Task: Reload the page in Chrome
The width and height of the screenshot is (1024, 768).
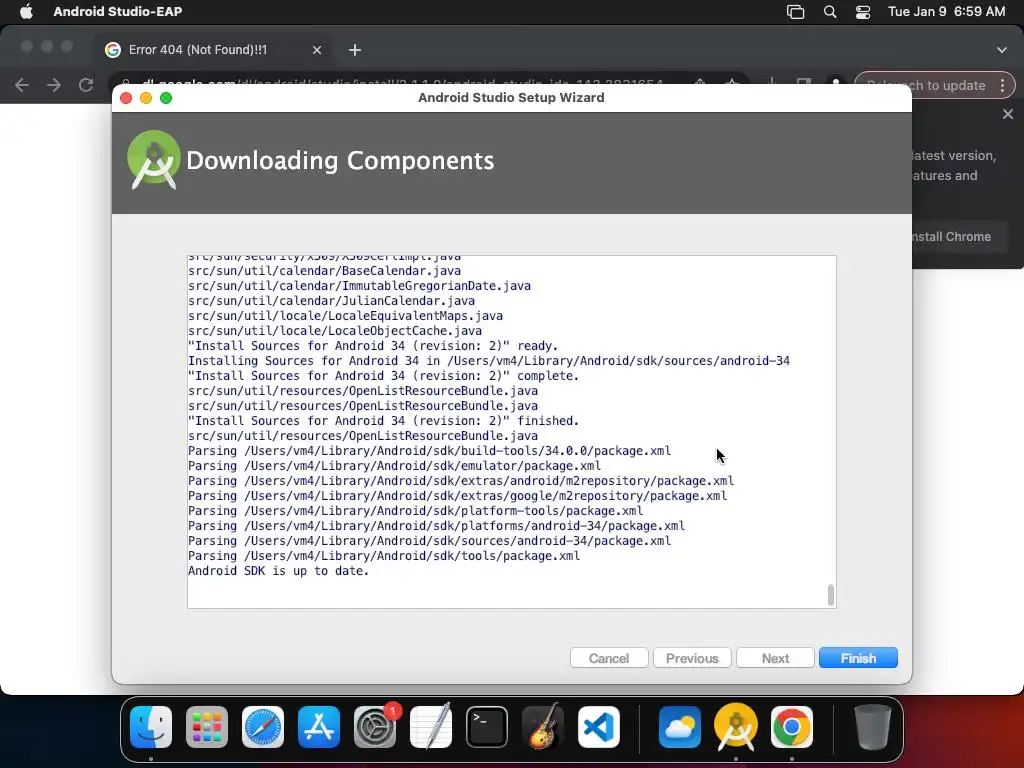Action: pos(86,85)
